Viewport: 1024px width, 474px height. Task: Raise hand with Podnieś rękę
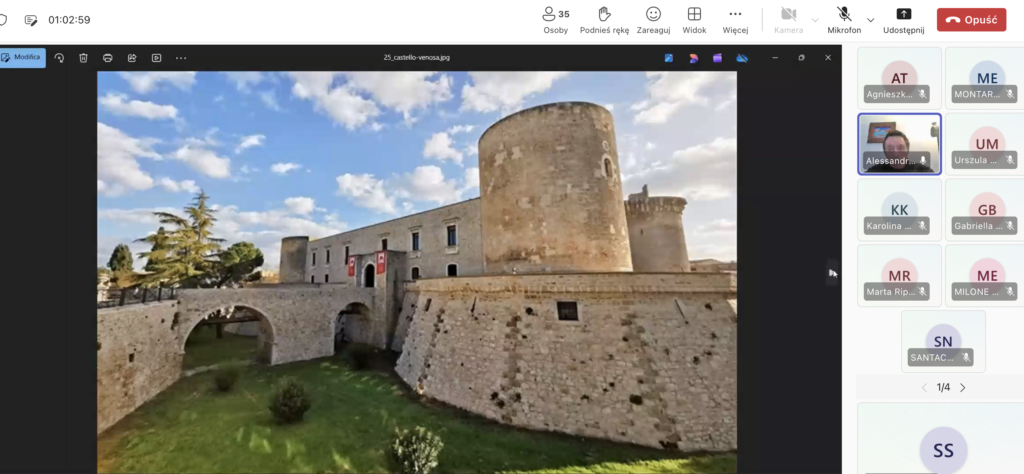click(604, 19)
